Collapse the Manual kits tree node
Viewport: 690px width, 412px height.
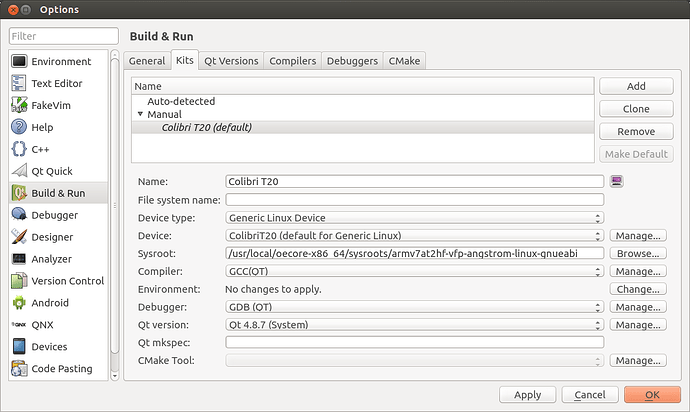coord(140,114)
